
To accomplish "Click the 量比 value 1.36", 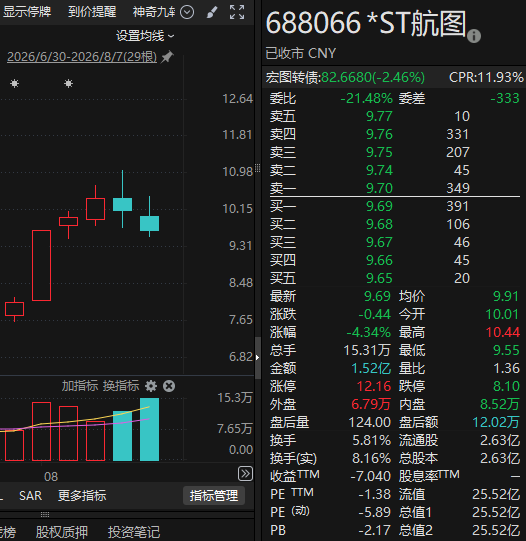I will pos(506,368).
